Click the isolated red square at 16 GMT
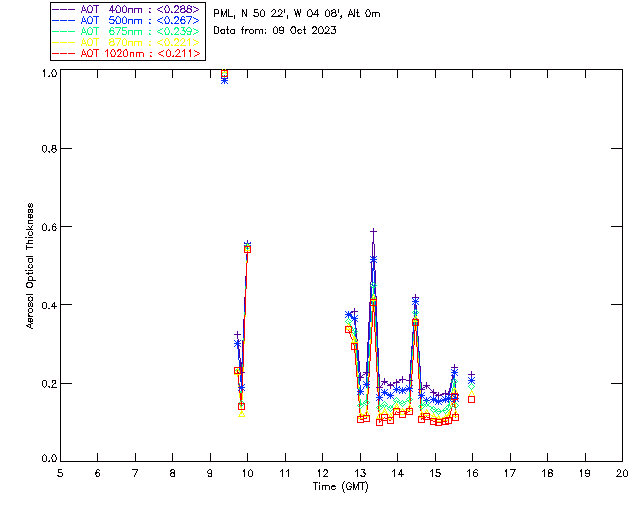The image size is (640, 512). [x=471, y=399]
